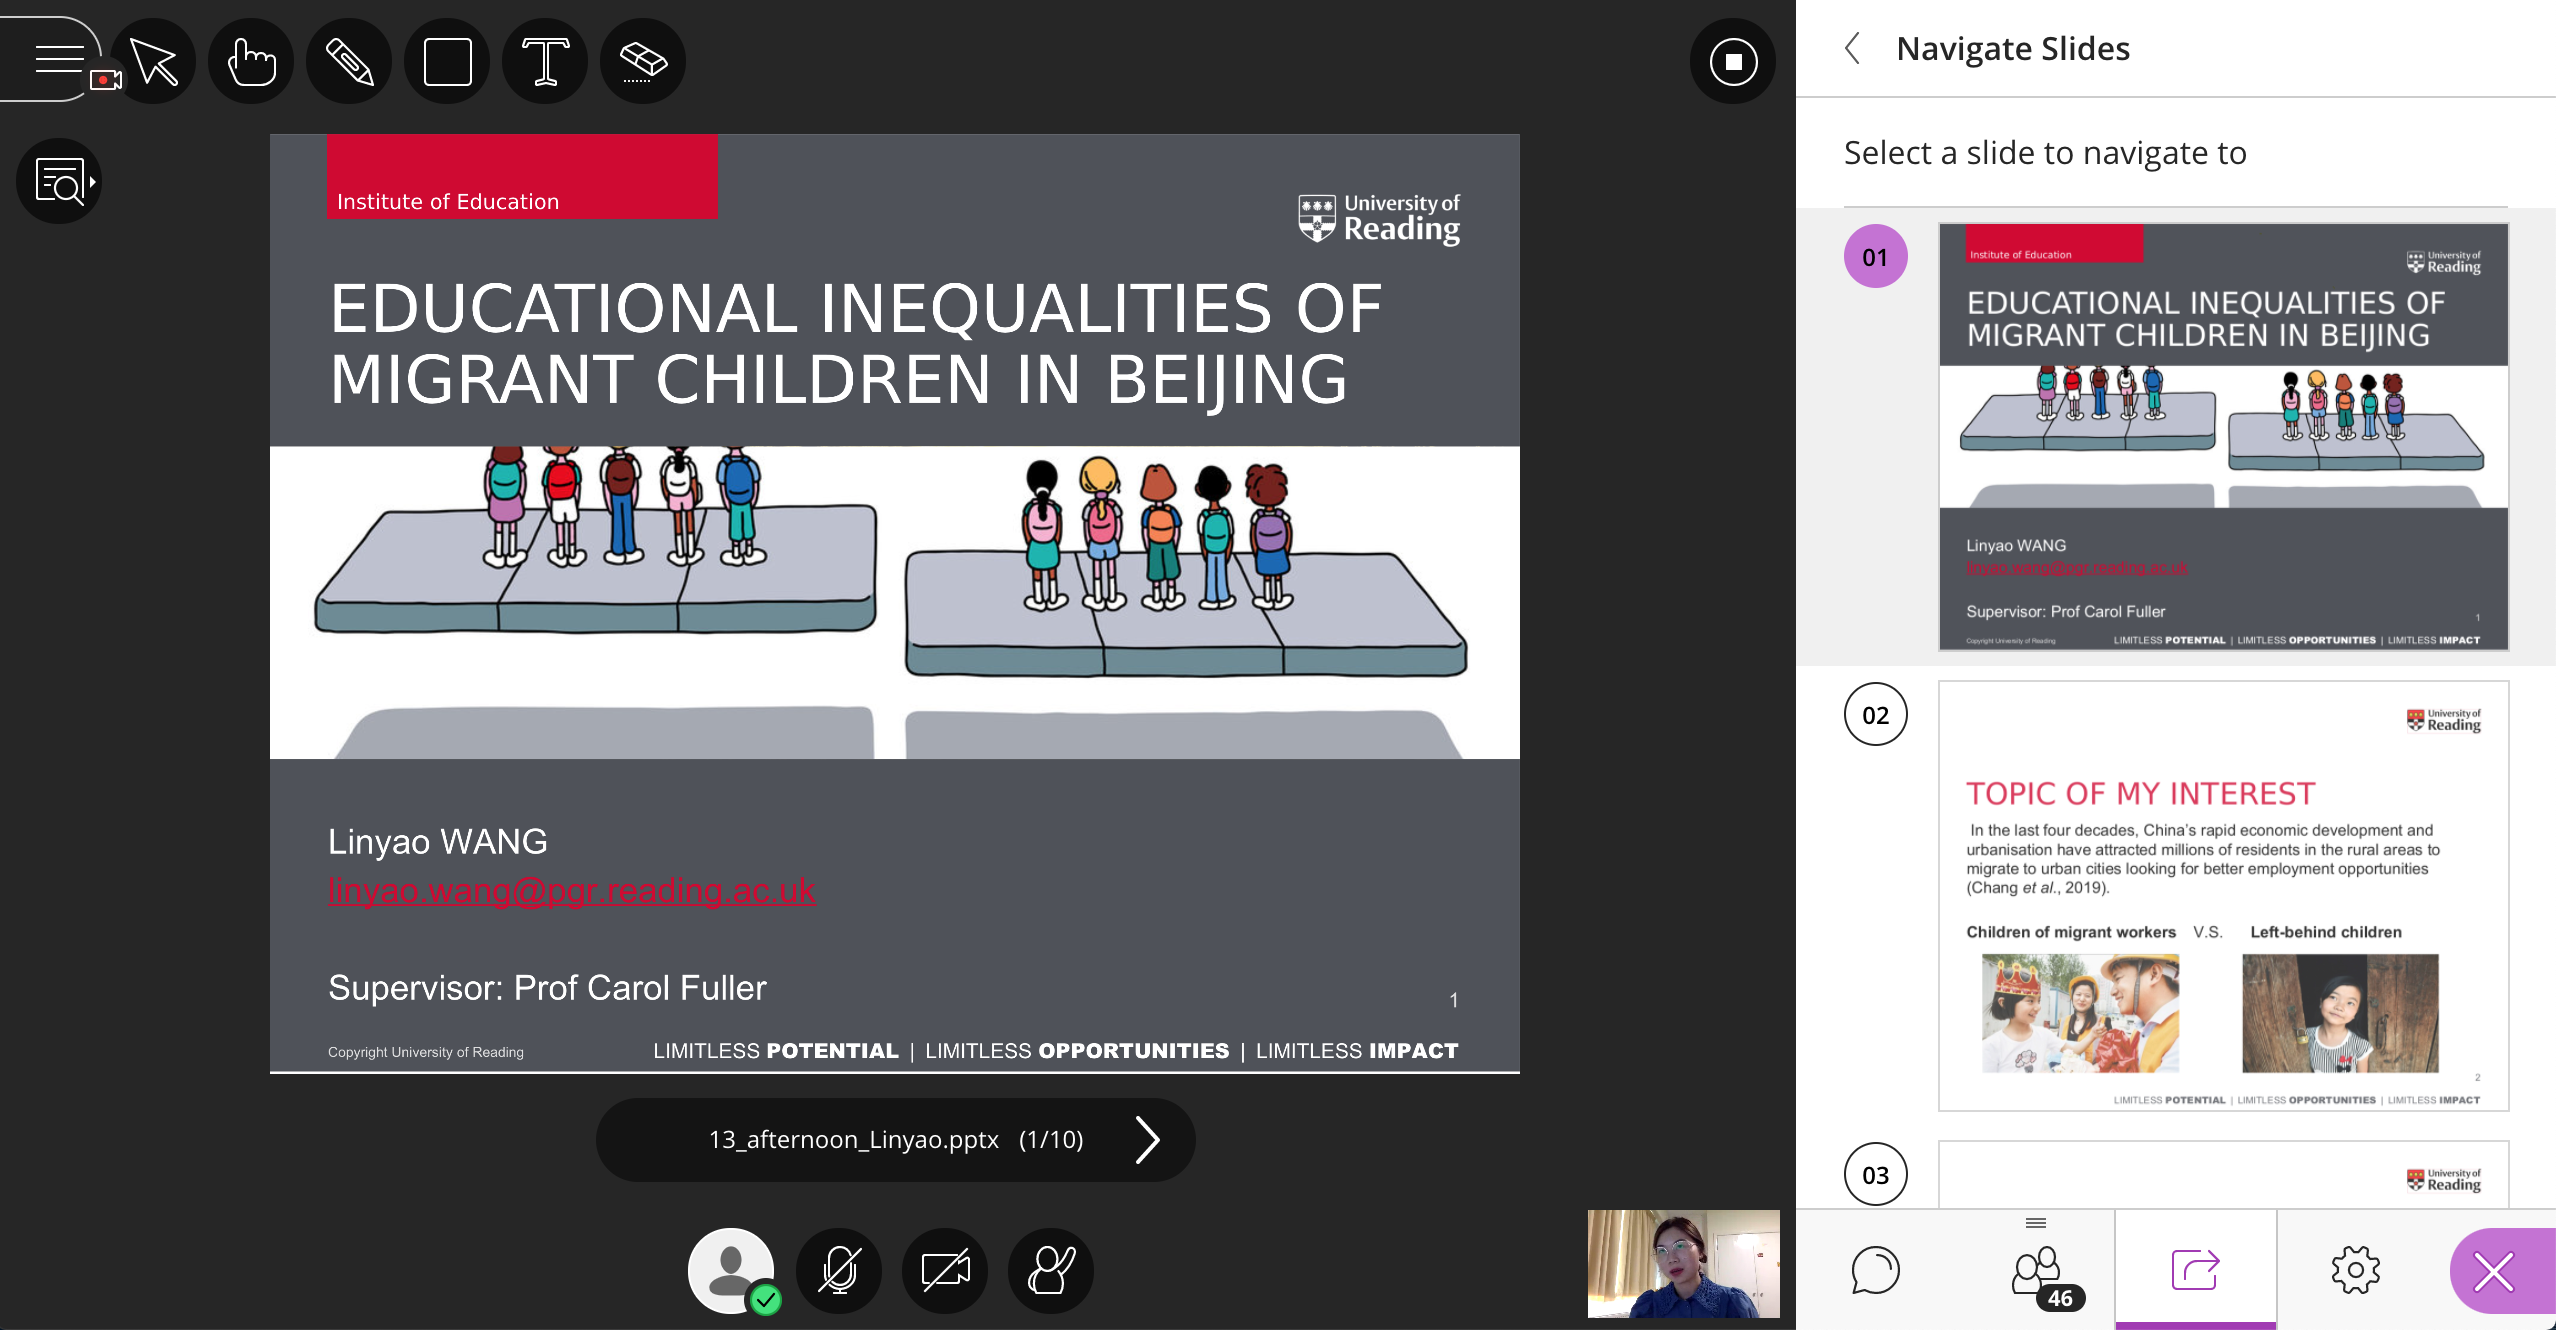Open the view controls zoom icon
2556x1330 pixels.
[60, 182]
